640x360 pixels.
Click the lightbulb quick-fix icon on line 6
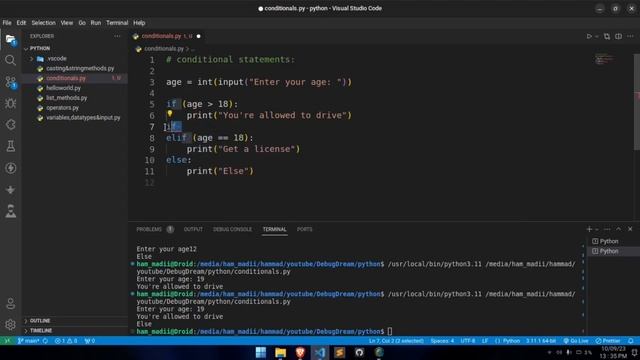170,114
